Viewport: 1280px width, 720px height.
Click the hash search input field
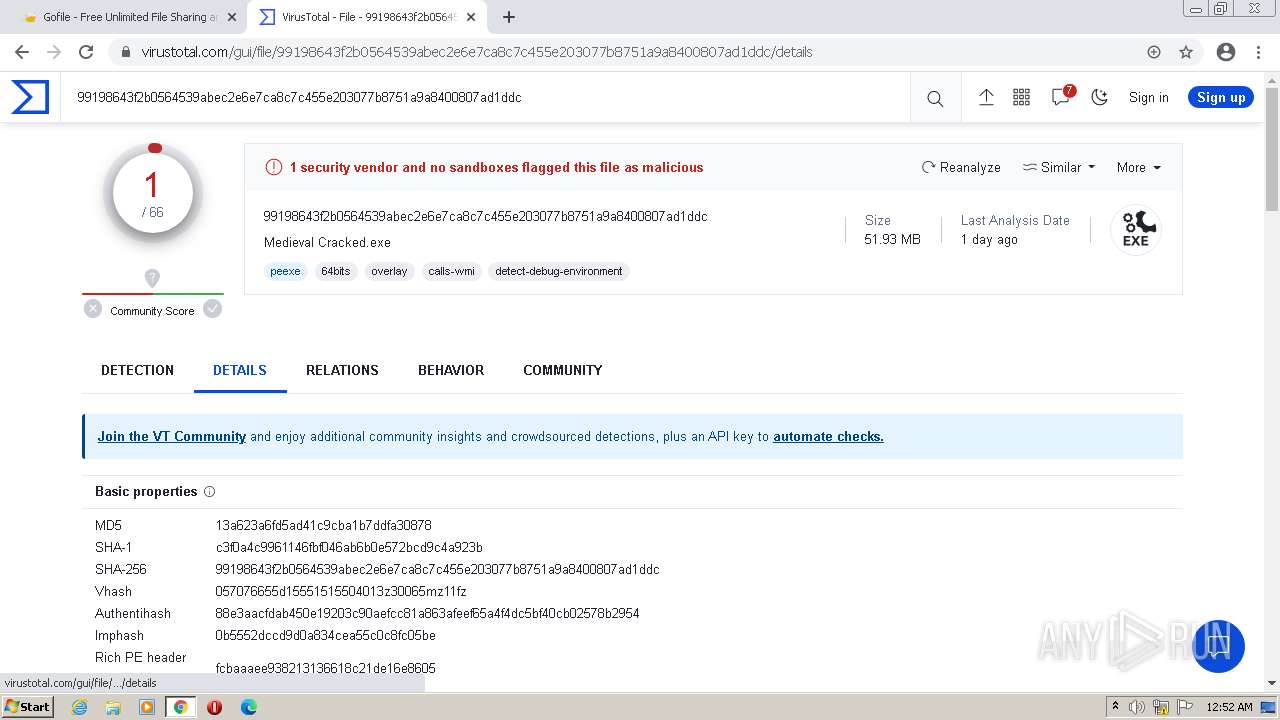coord(485,97)
